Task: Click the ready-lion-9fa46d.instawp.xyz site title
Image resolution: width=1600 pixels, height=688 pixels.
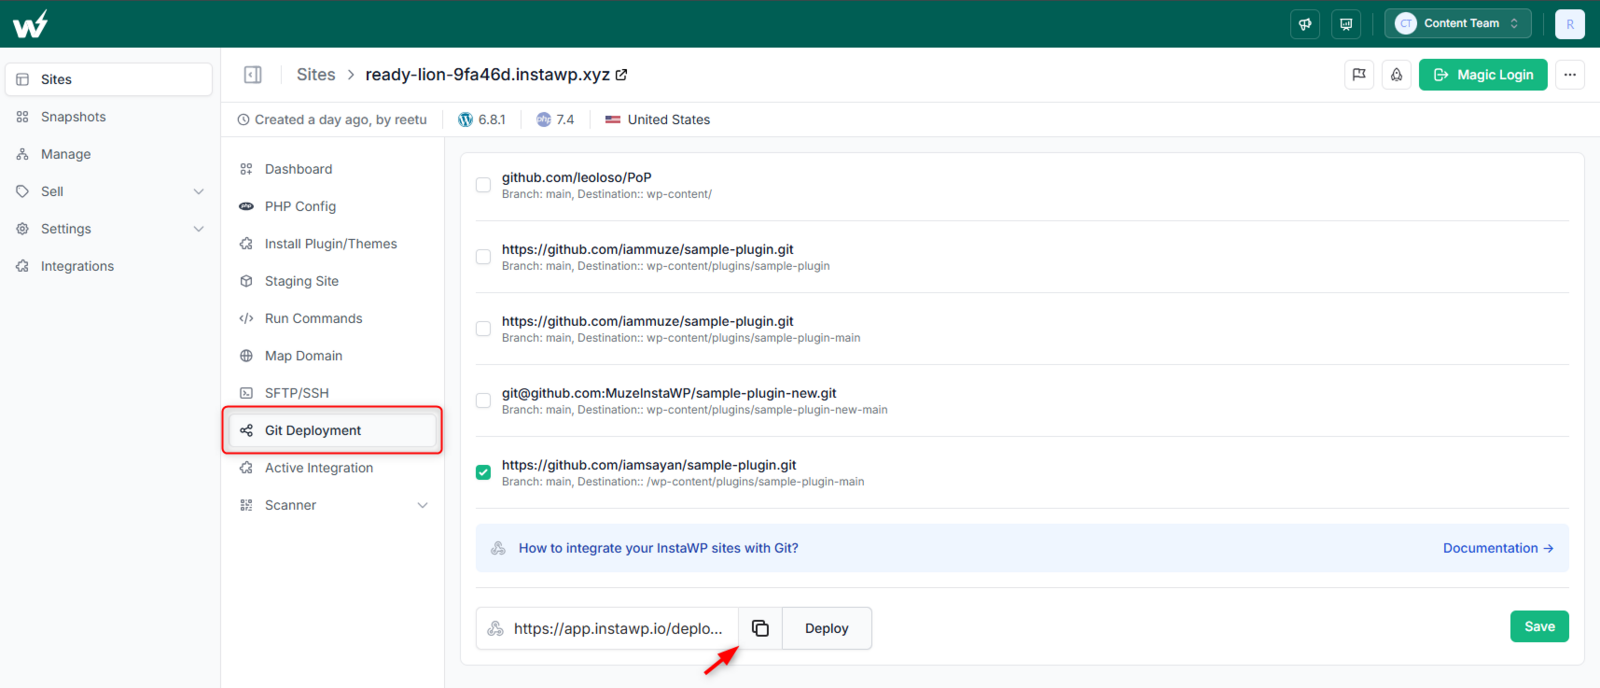Action: pyautogui.click(x=487, y=75)
